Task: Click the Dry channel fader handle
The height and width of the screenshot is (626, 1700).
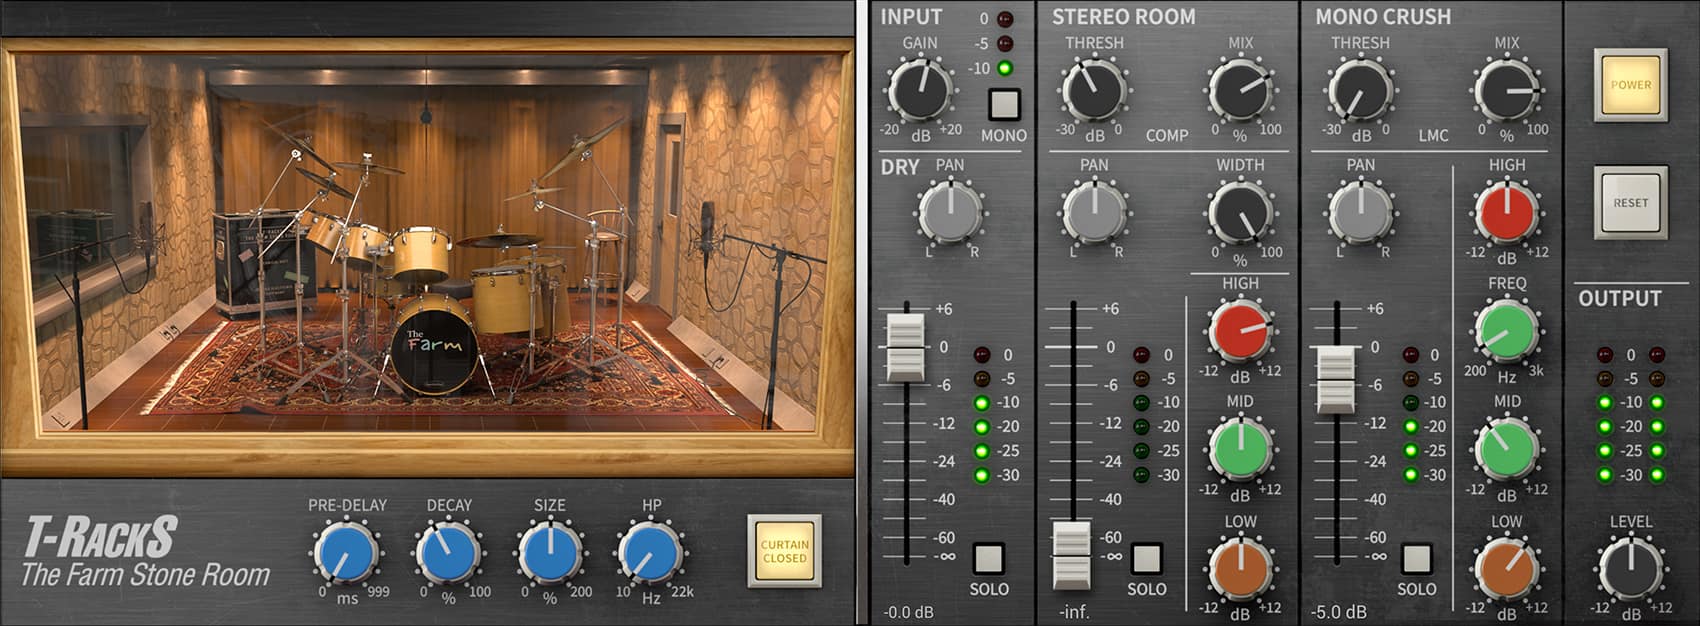Action: 907,346
